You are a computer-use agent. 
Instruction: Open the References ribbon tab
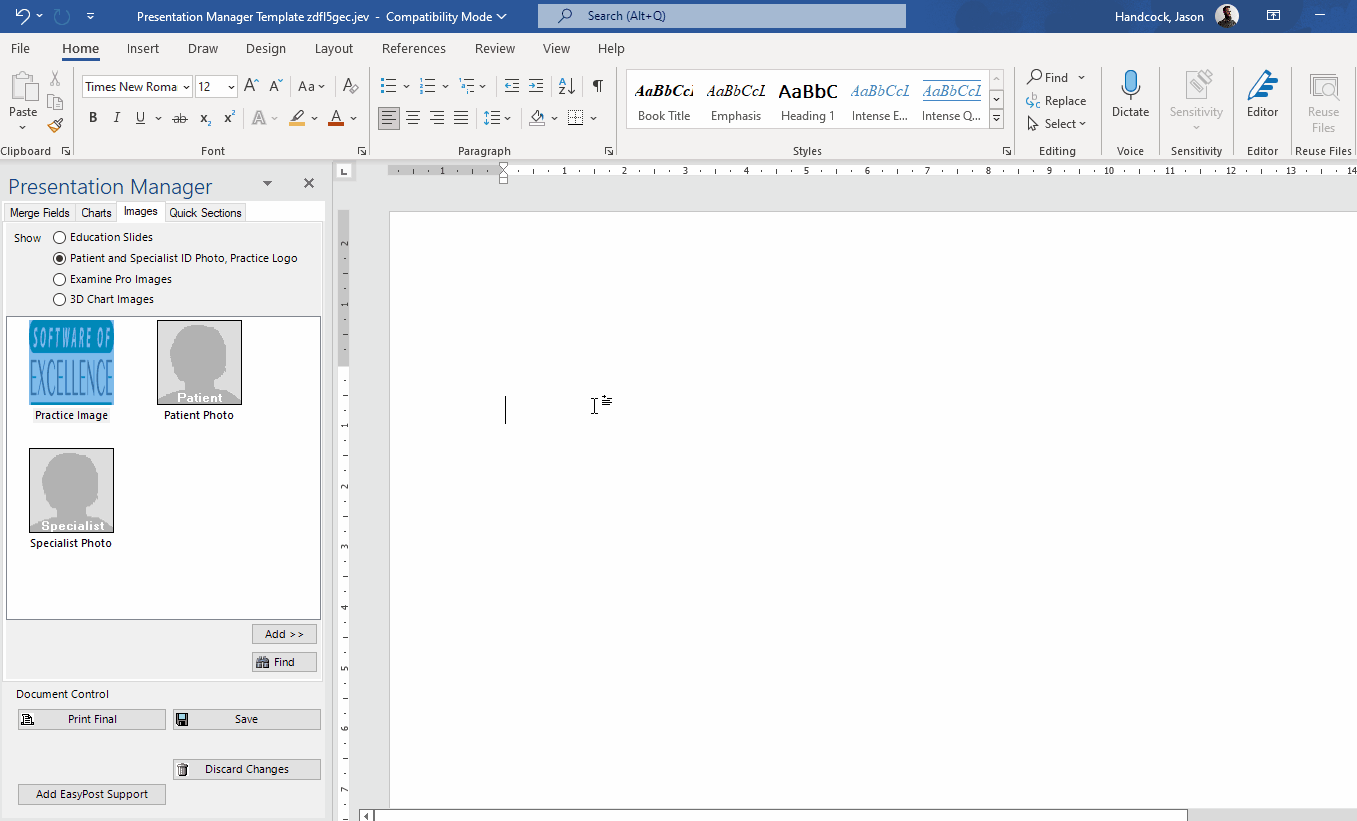(413, 48)
